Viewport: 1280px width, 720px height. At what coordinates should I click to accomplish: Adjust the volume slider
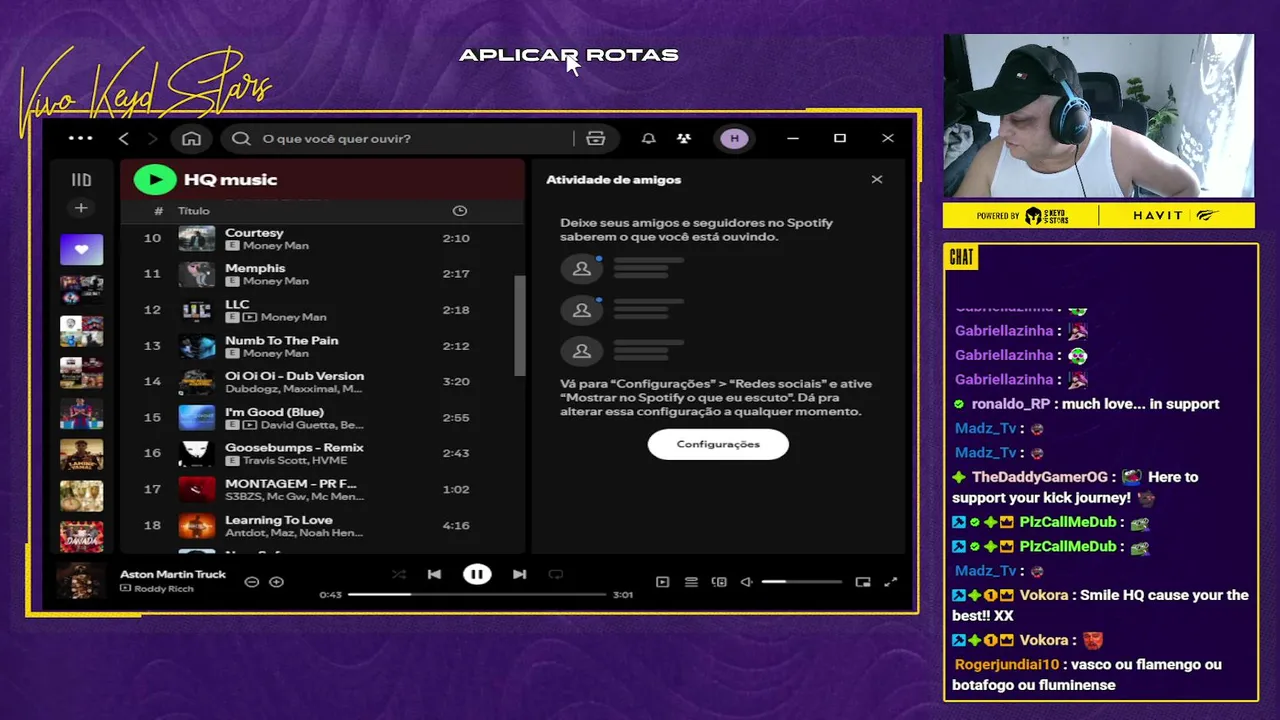point(801,582)
